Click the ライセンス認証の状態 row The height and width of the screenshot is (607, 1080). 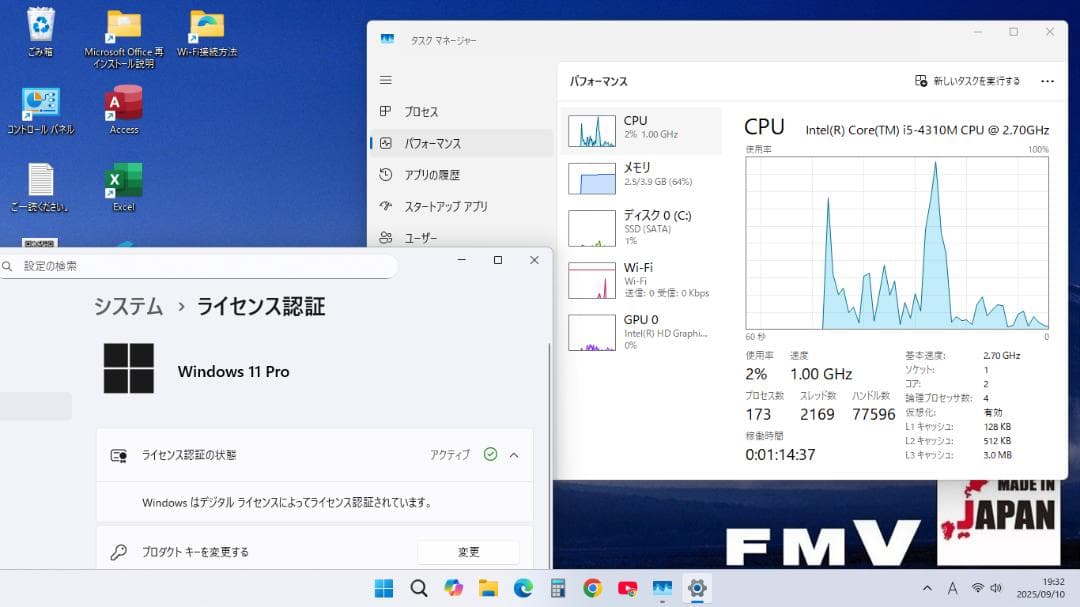315,455
